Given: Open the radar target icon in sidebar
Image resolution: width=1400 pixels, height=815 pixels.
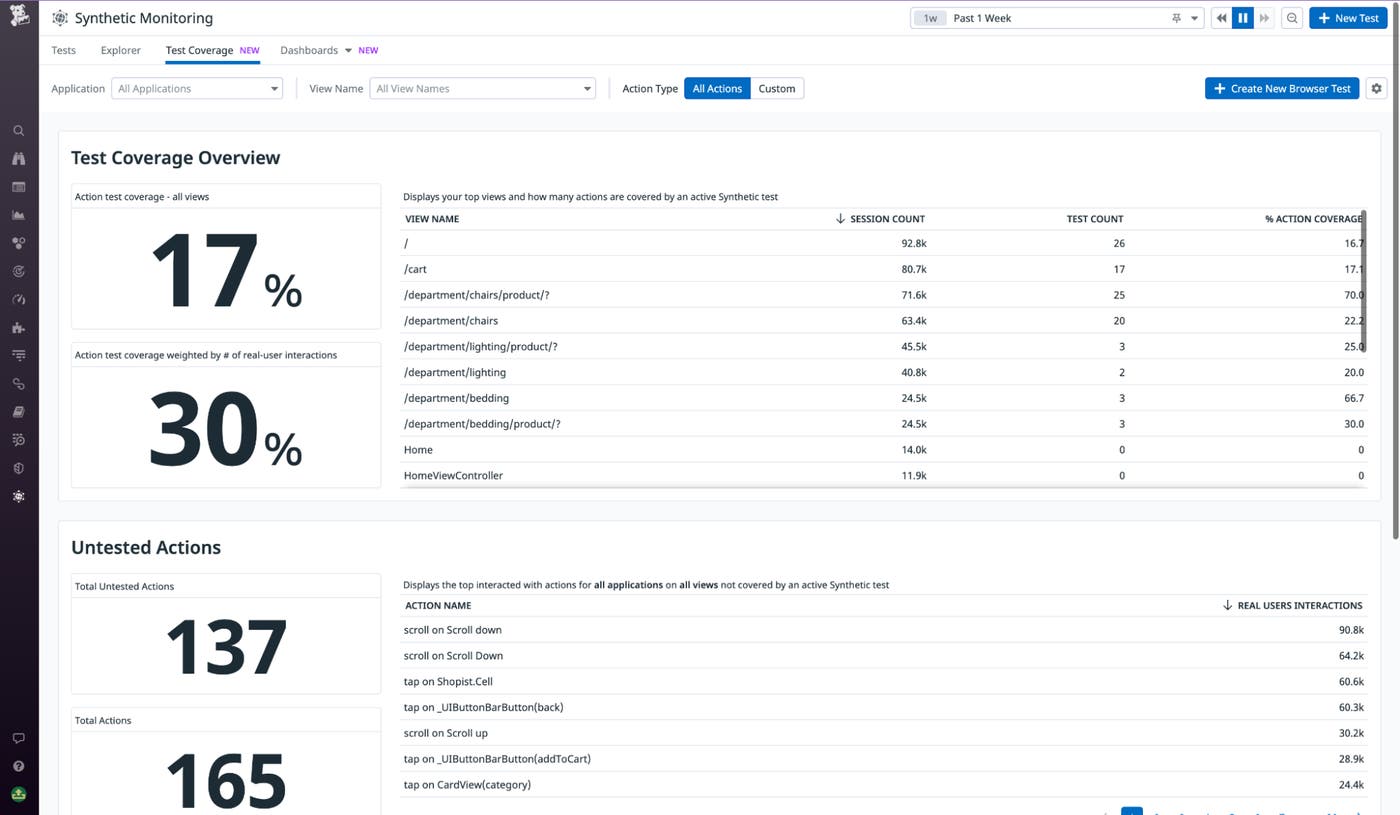Looking at the screenshot, I should pos(19,271).
